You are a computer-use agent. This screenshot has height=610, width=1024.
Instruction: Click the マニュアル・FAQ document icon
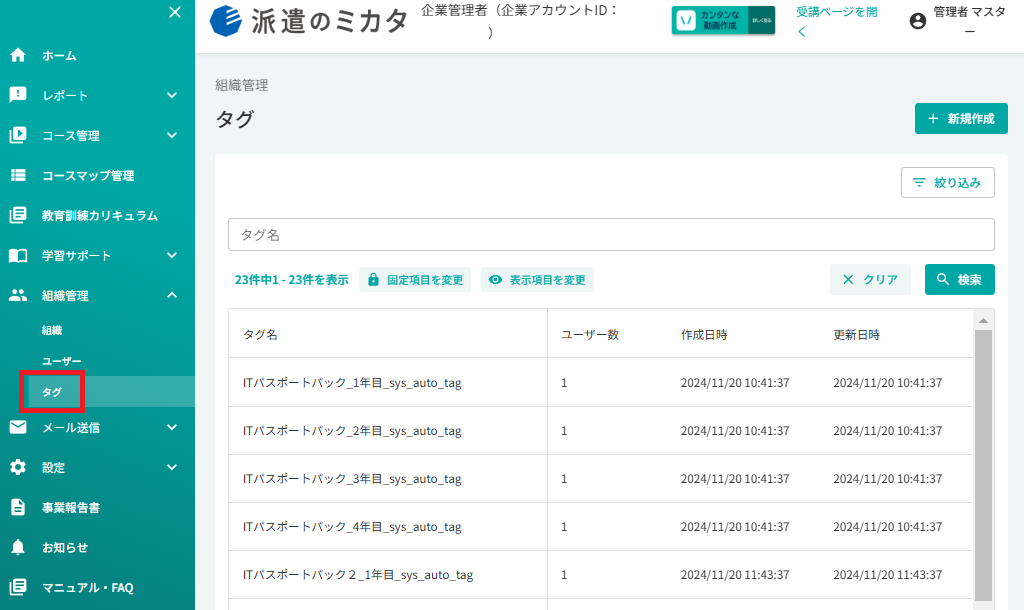18,587
